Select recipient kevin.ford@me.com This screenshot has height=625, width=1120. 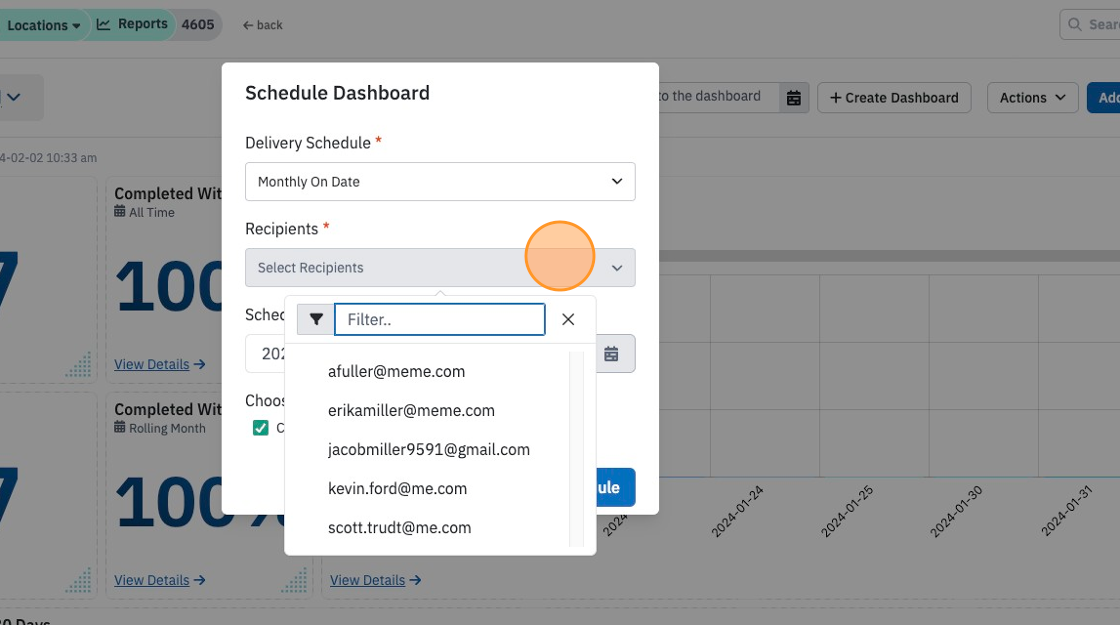(397, 489)
